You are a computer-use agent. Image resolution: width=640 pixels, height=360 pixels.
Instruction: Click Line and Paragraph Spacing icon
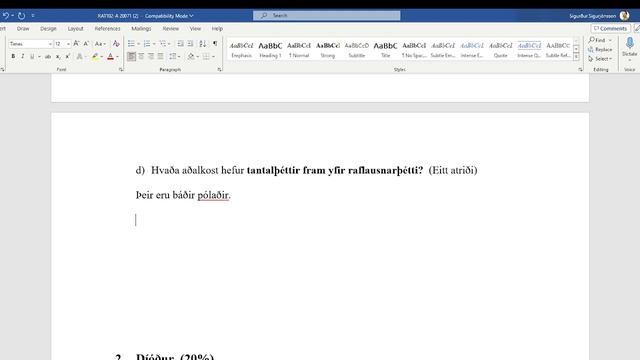coord(173,56)
